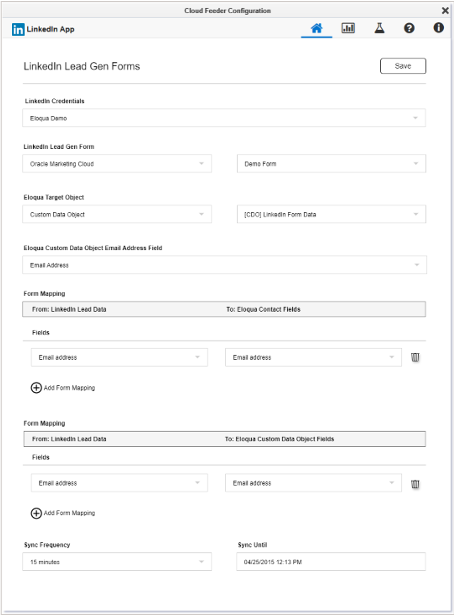The height and width of the screenshot is (616, 454).
Task: Open the info icon
Action: click(439, 28)
